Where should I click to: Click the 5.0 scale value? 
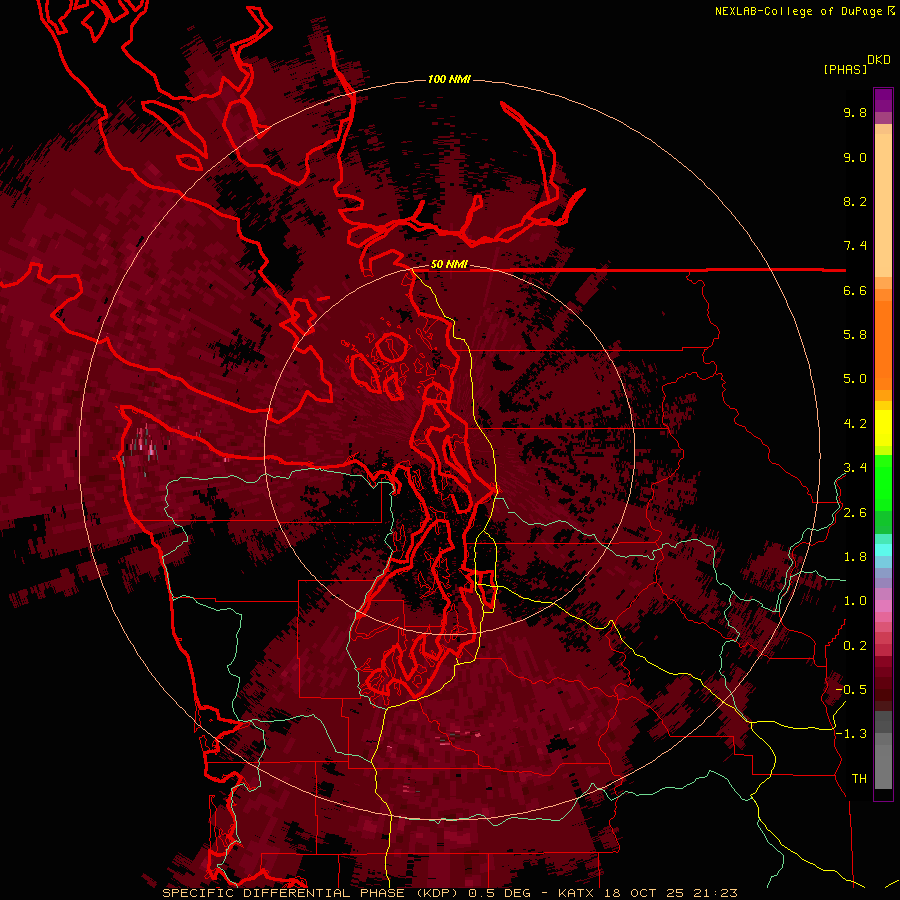click(x=855, y=379)
